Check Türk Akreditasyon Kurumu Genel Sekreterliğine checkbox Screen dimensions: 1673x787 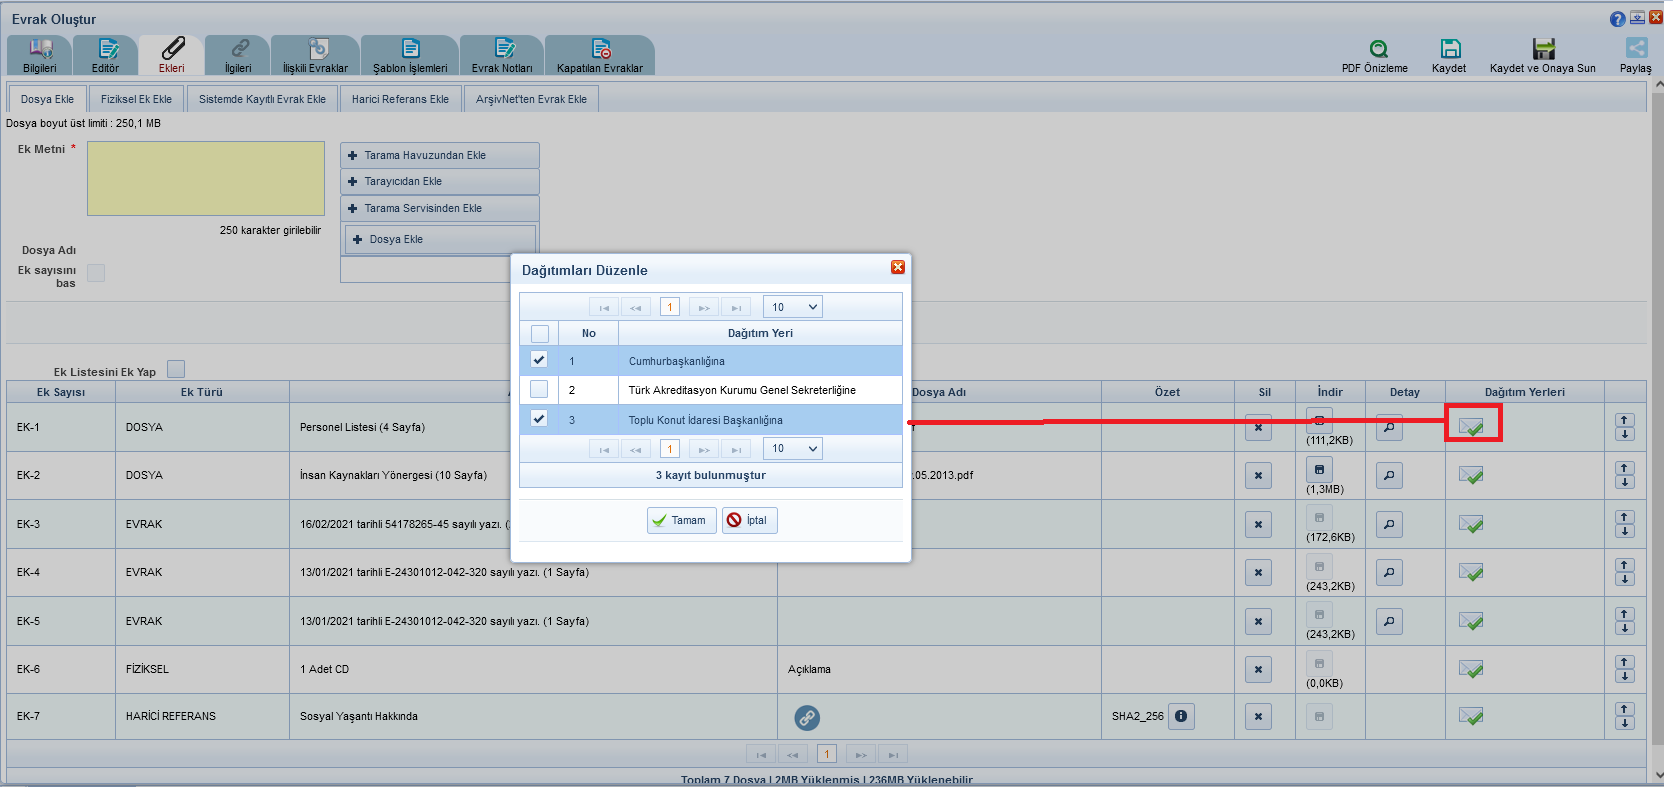click(539, 390)
